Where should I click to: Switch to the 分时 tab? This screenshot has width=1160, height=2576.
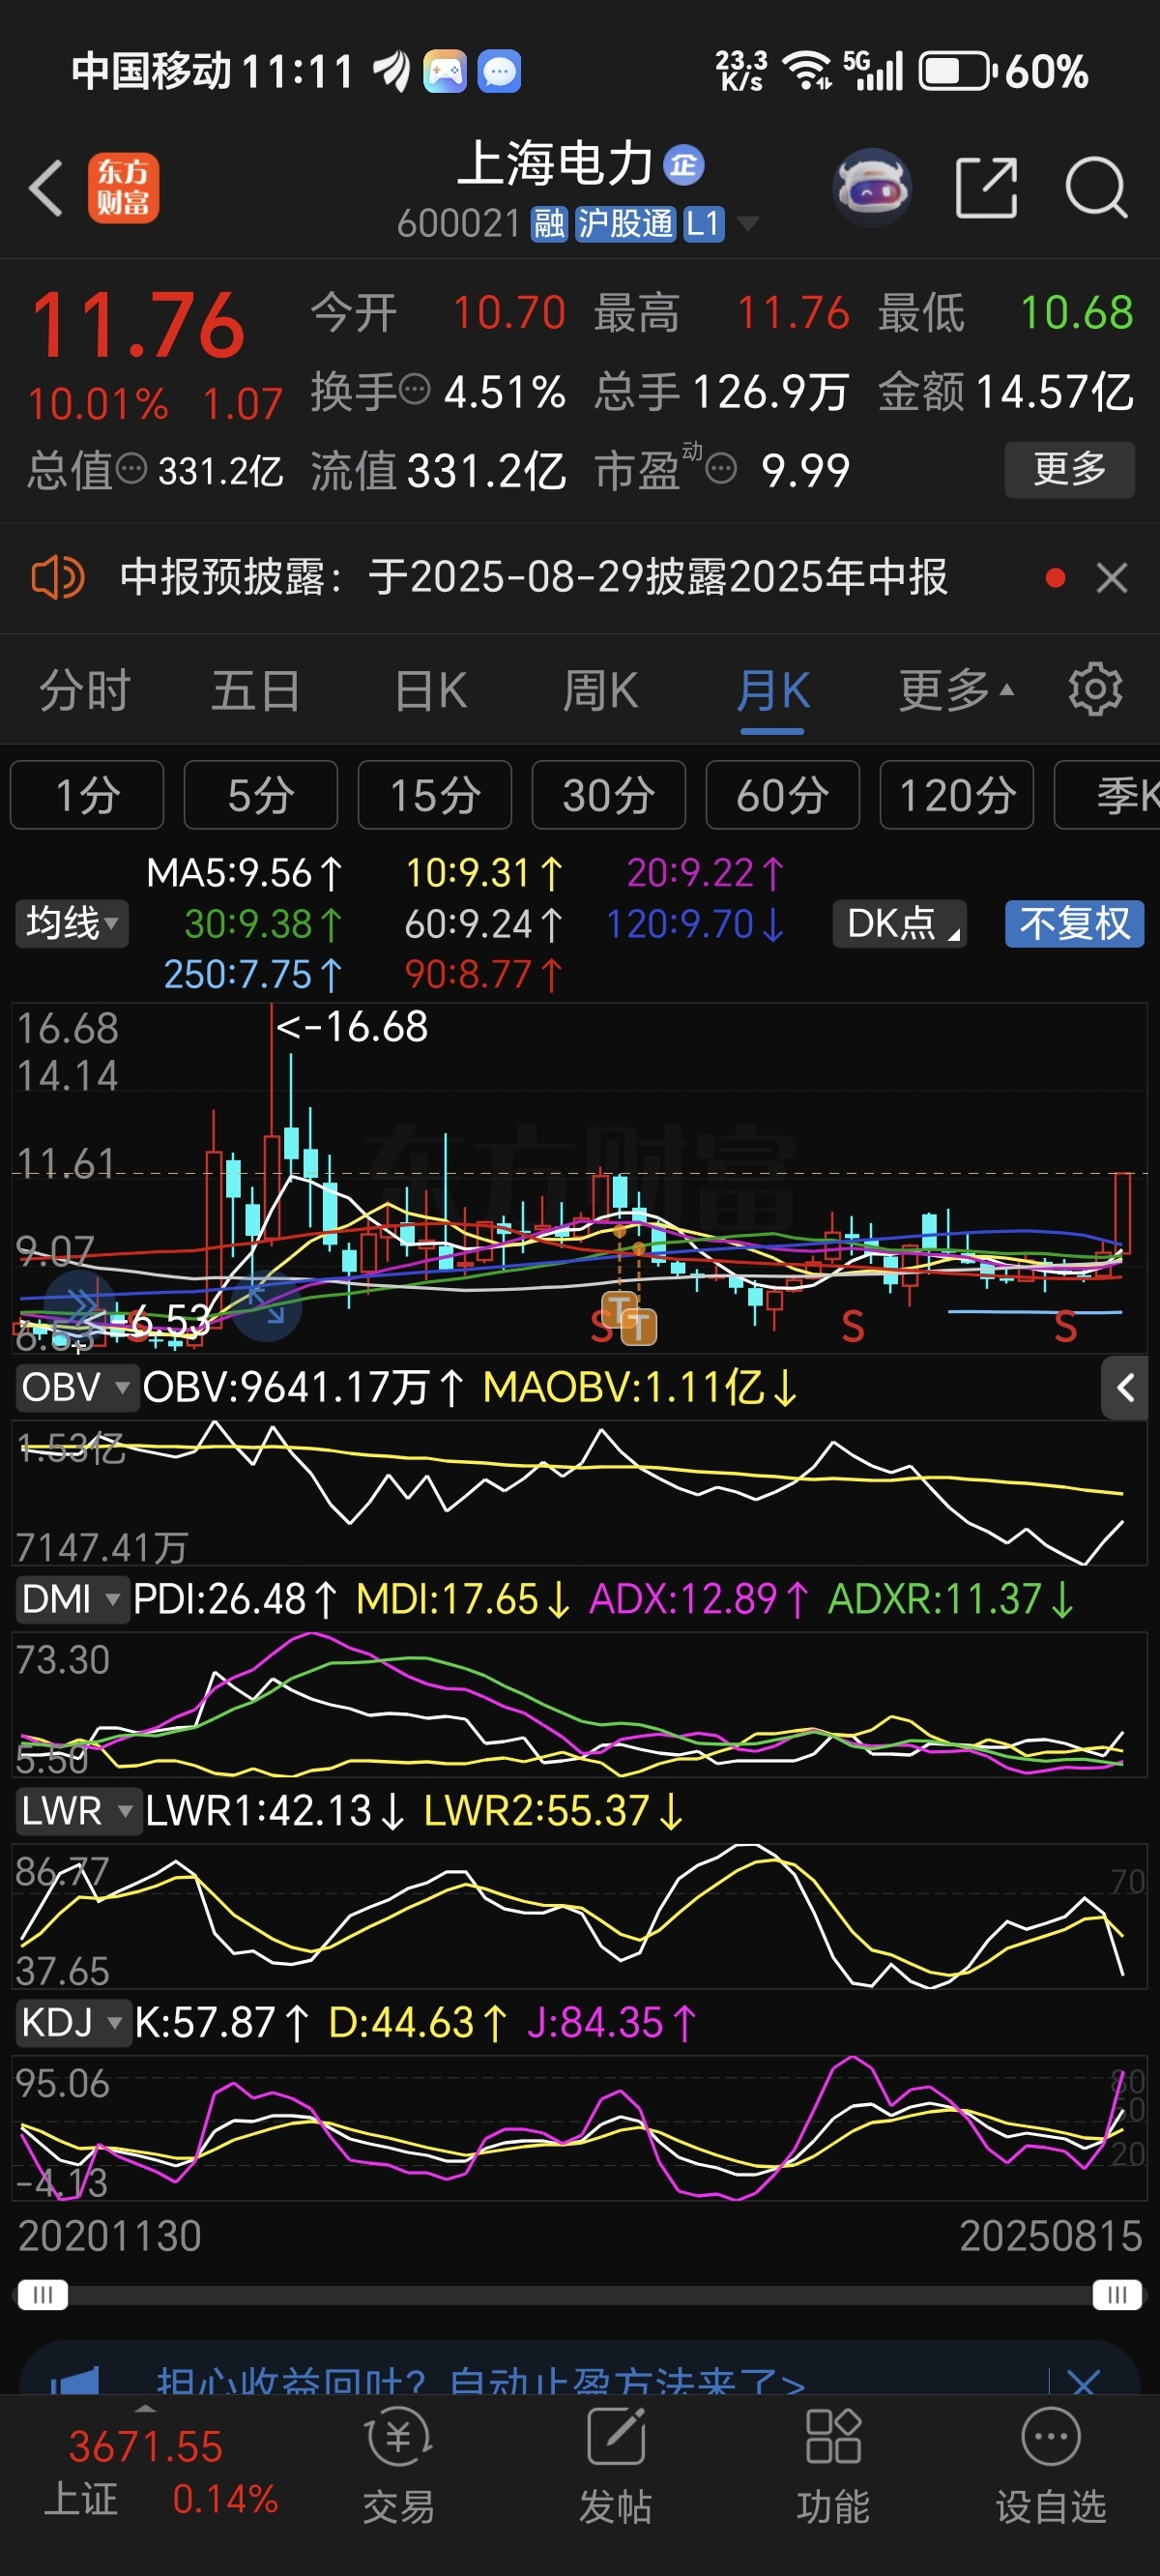pos(85,690)
